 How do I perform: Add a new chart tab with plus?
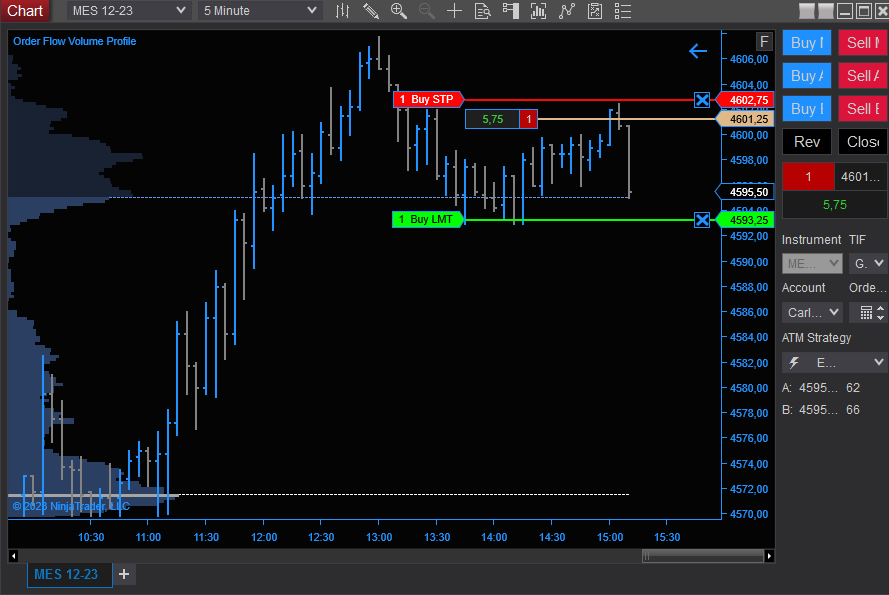click(124, 575)
